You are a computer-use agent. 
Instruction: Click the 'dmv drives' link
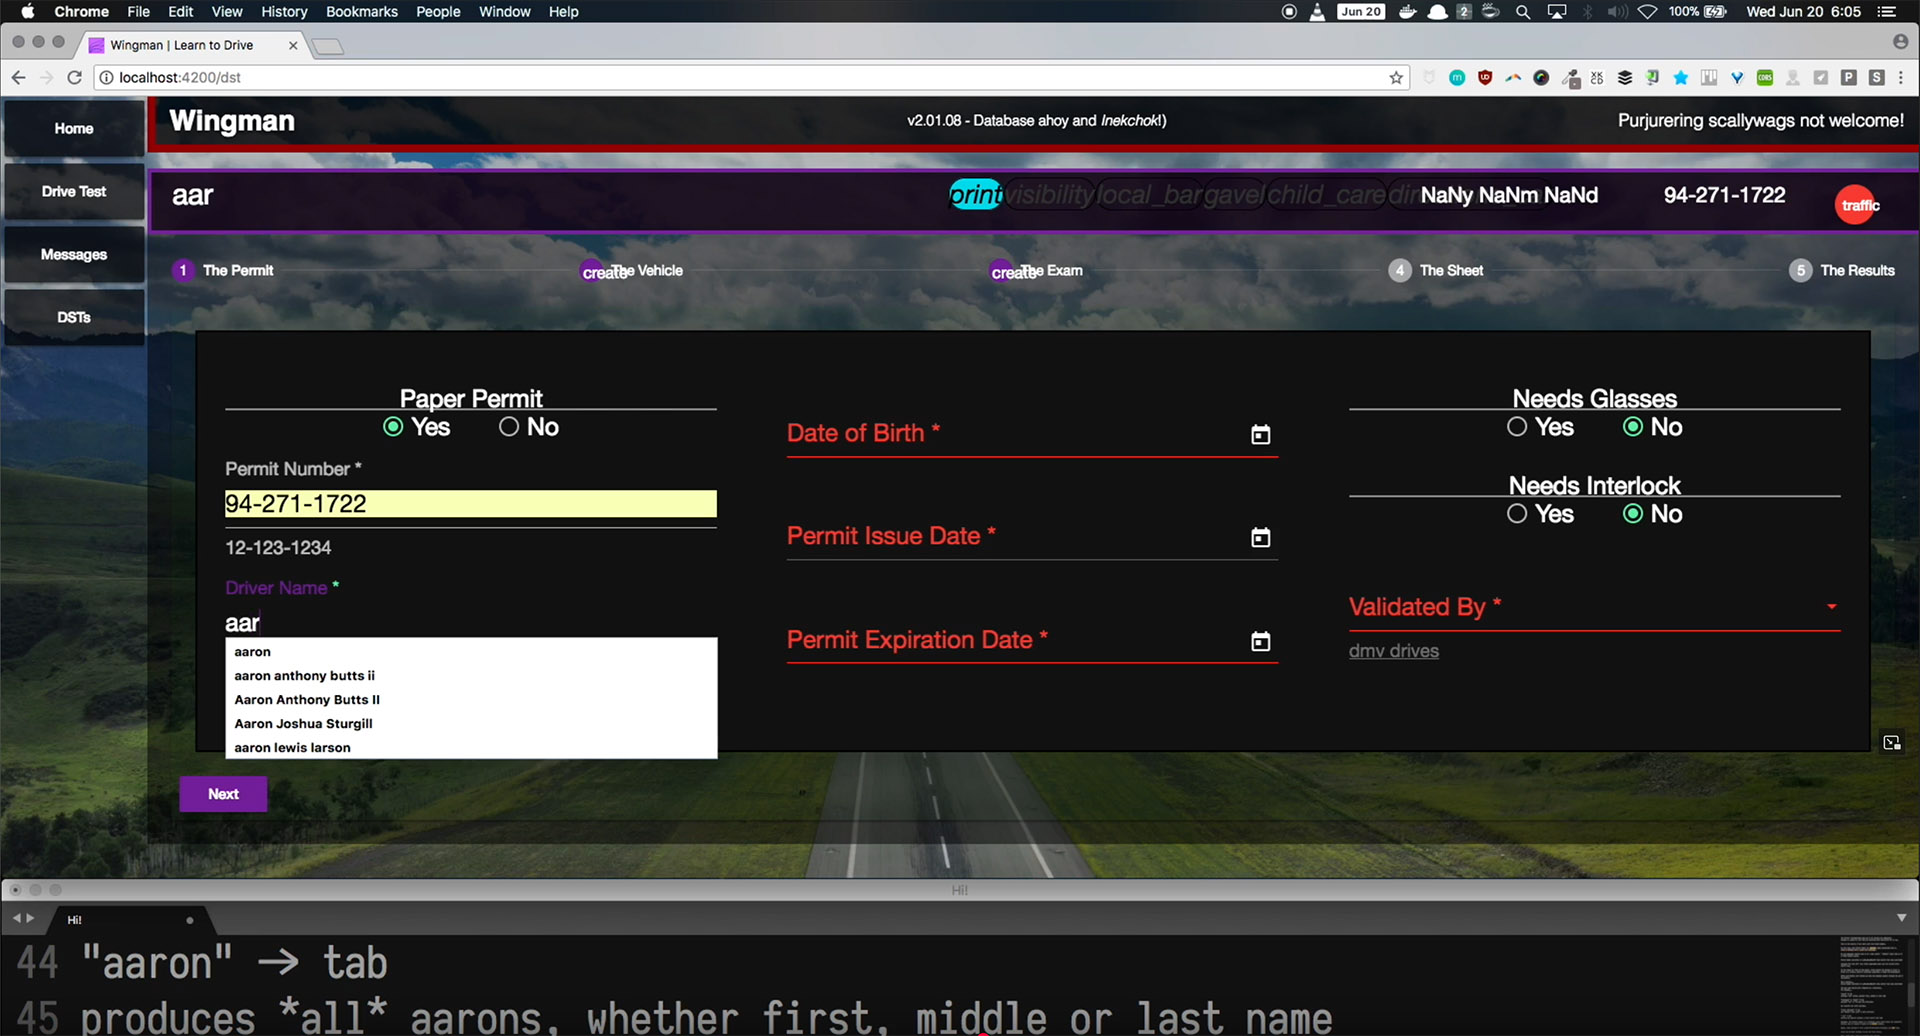point(1393,651)
